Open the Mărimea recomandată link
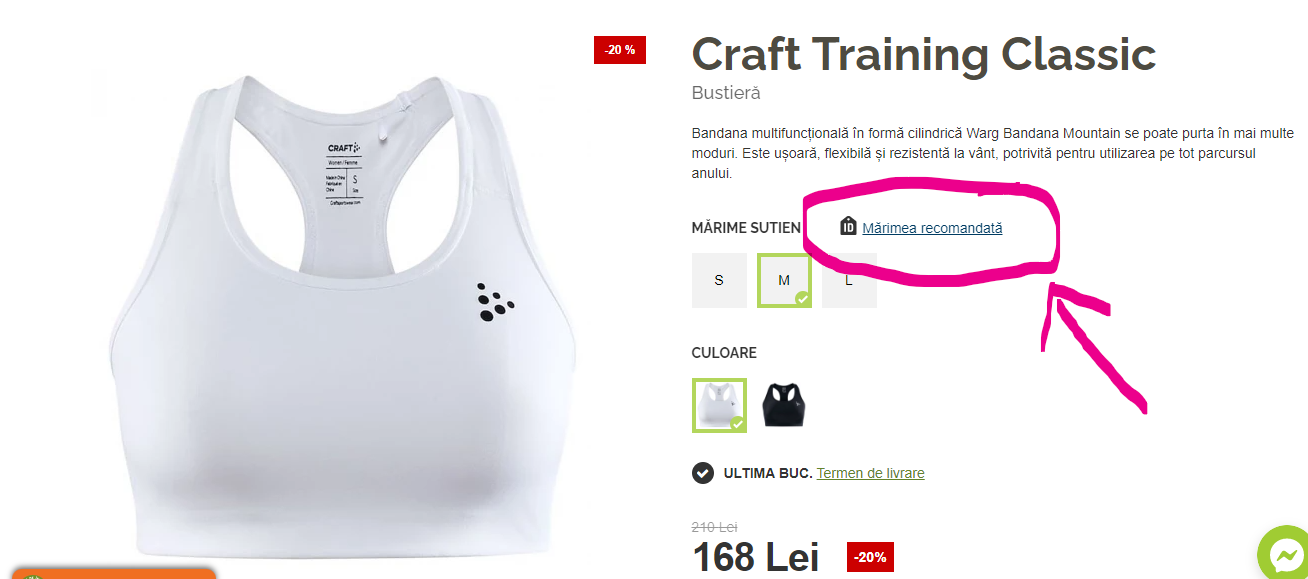 point(932,228)
